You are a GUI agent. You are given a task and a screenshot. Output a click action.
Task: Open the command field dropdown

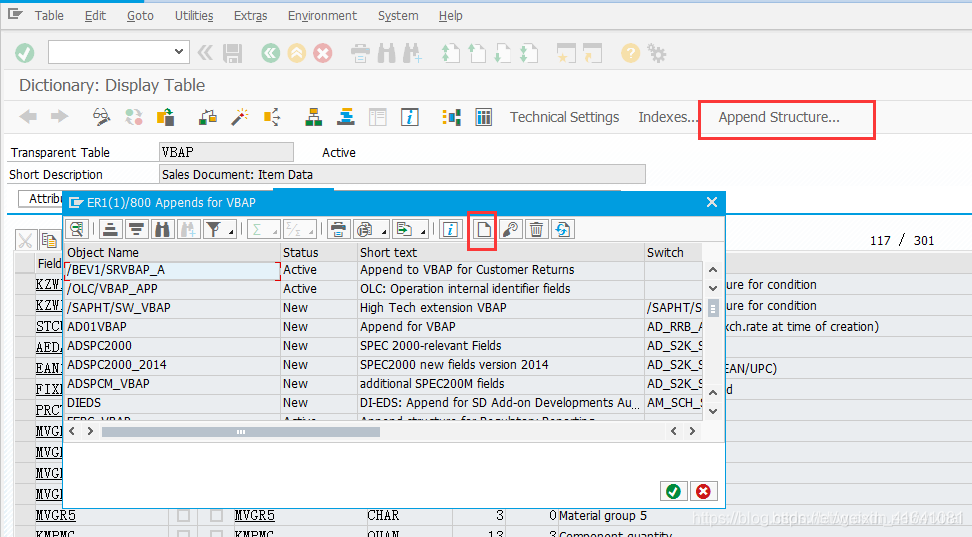point(179,51)
